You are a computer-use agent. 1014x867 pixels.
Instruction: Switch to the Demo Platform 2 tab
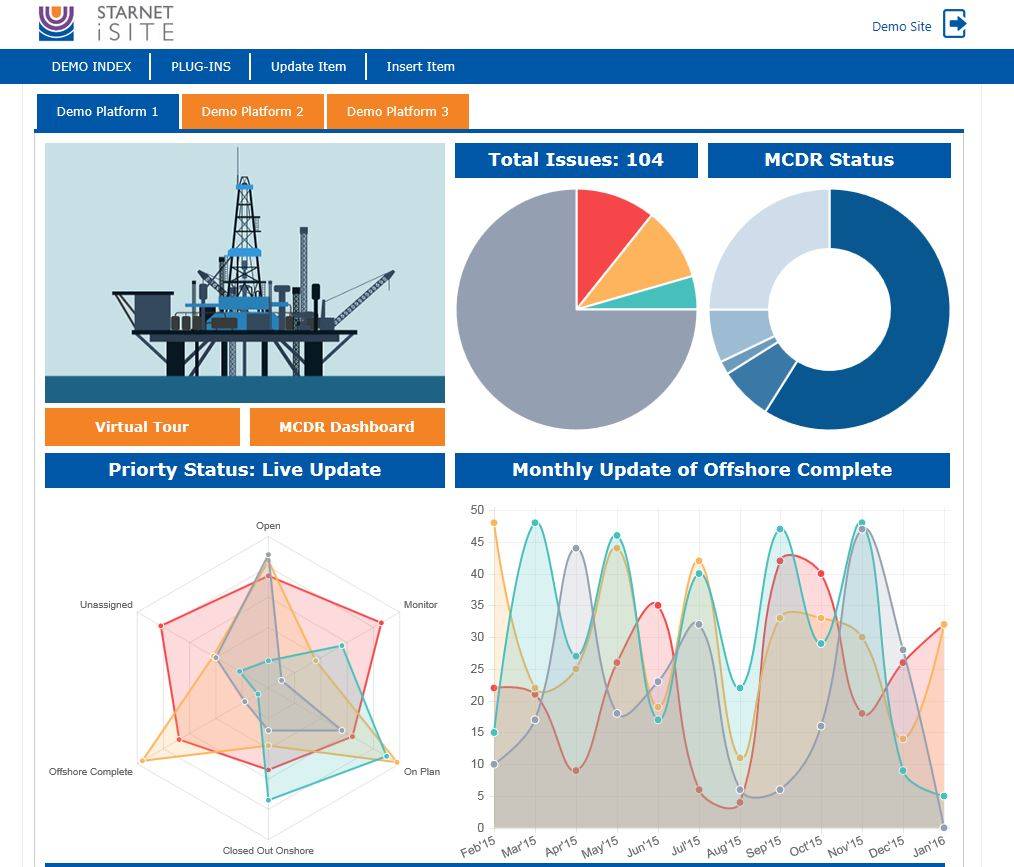point(252,112)
